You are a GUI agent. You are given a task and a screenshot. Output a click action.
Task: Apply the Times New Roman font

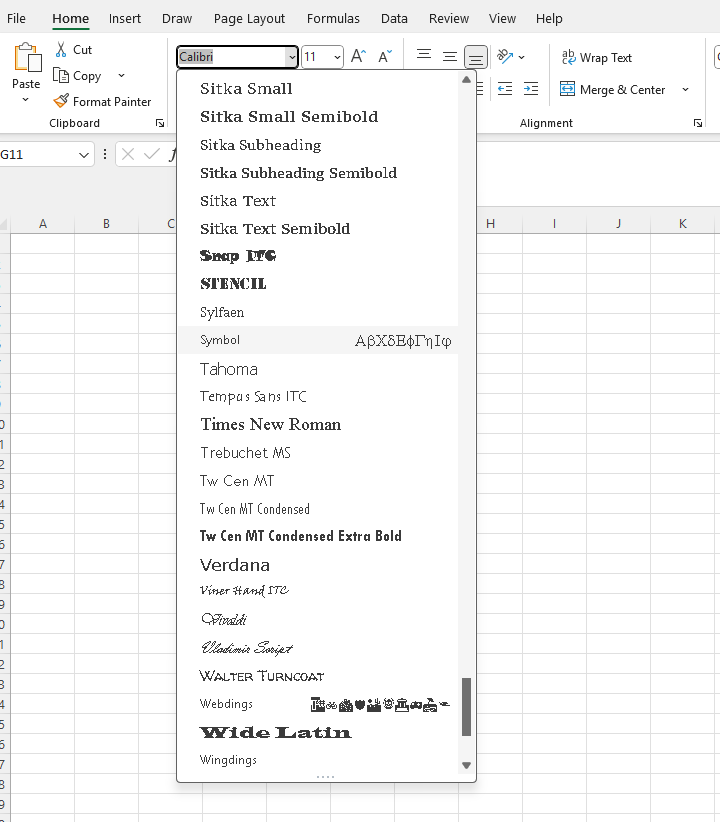tap(318, 424)
